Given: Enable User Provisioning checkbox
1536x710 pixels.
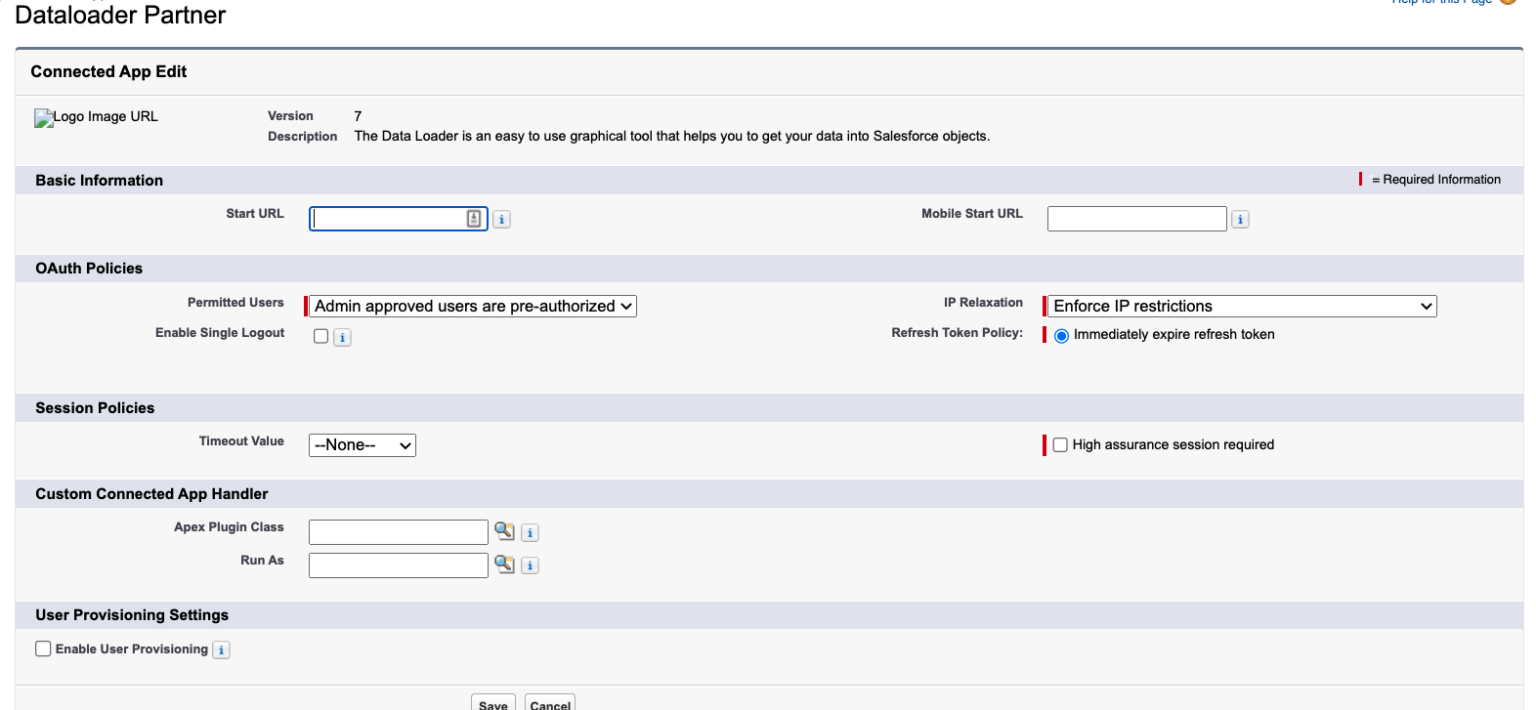Looking at the screenshot, I should [43, 648].
